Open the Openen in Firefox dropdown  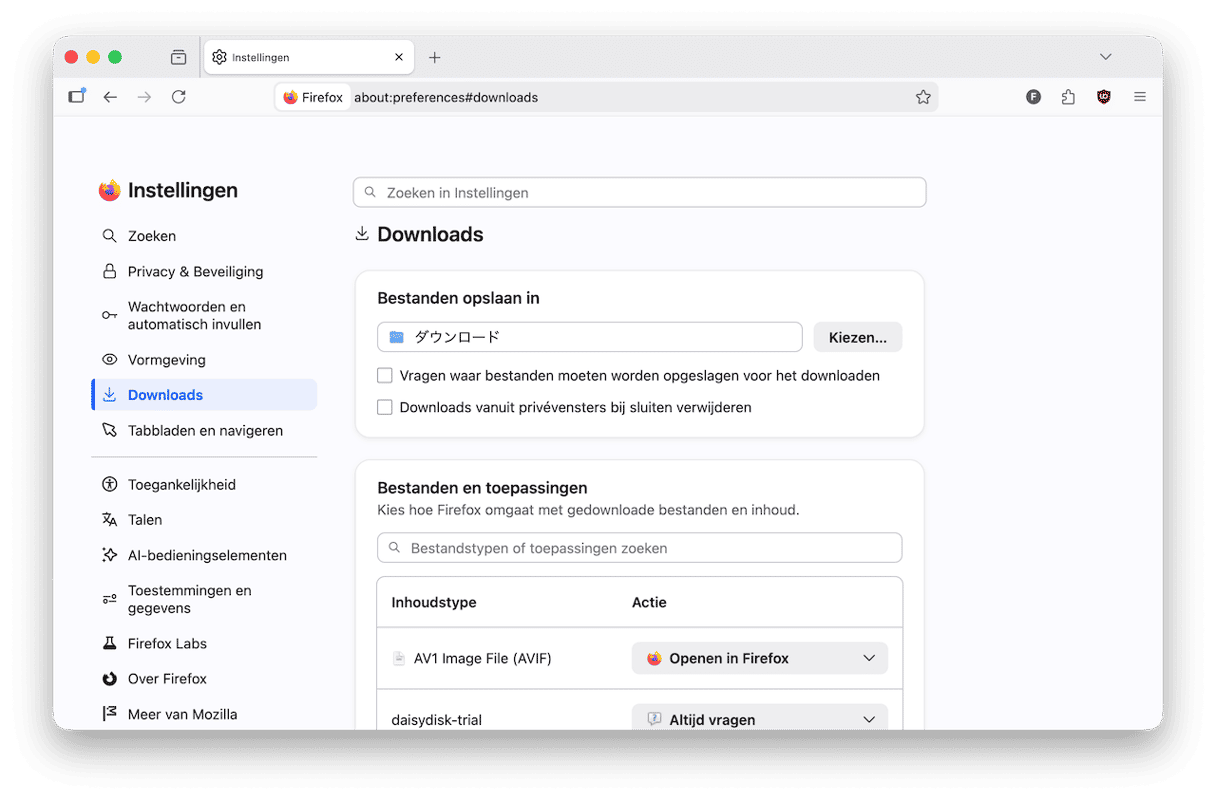click(x=760, y=658)
